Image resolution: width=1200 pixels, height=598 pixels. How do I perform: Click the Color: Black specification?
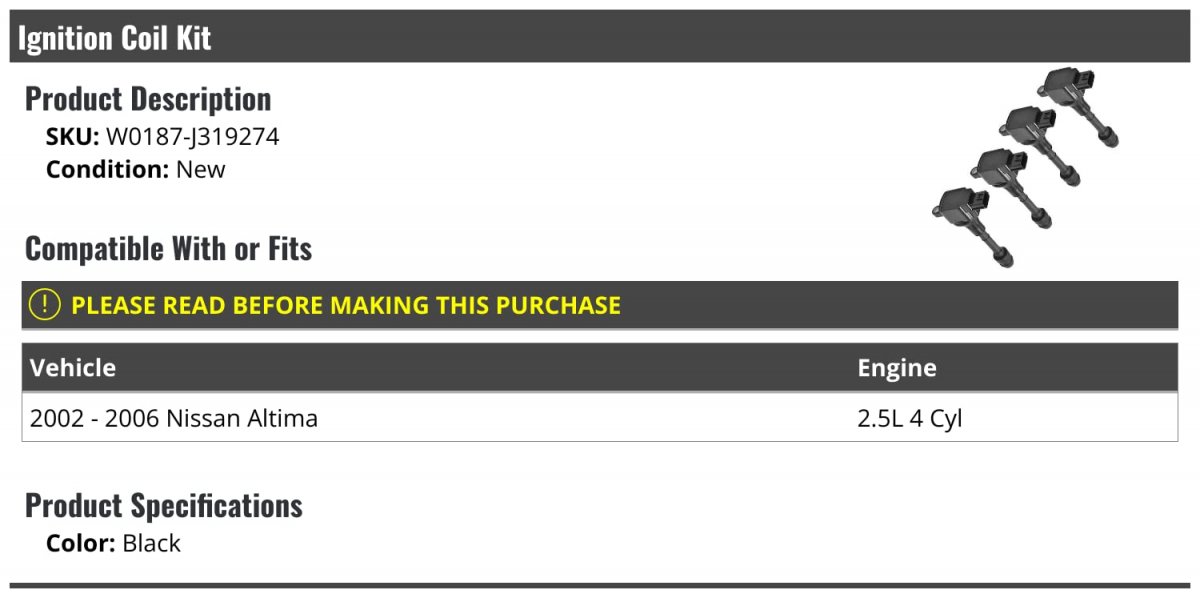[x=114, y=544]
